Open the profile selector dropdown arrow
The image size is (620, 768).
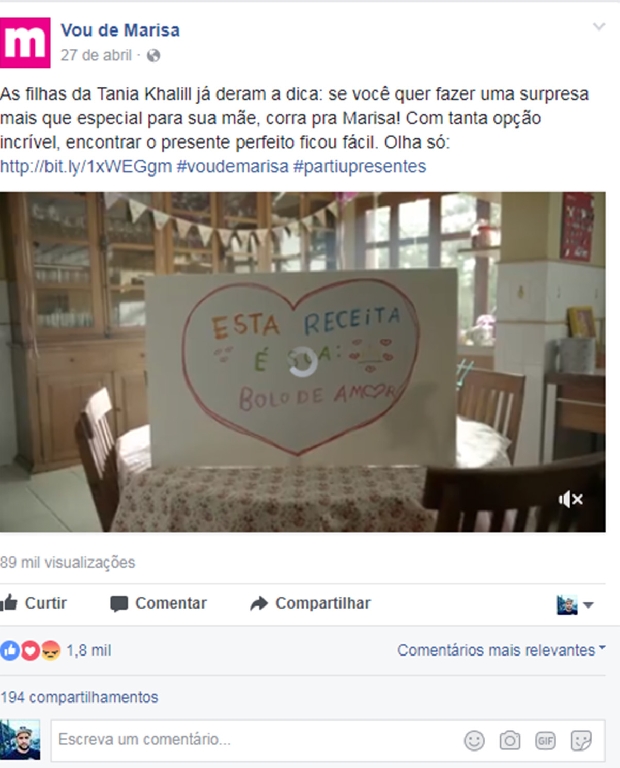[589, 605]
